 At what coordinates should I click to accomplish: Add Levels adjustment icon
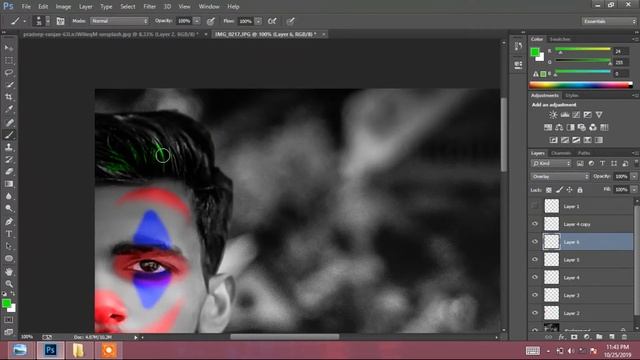point(565,115)
